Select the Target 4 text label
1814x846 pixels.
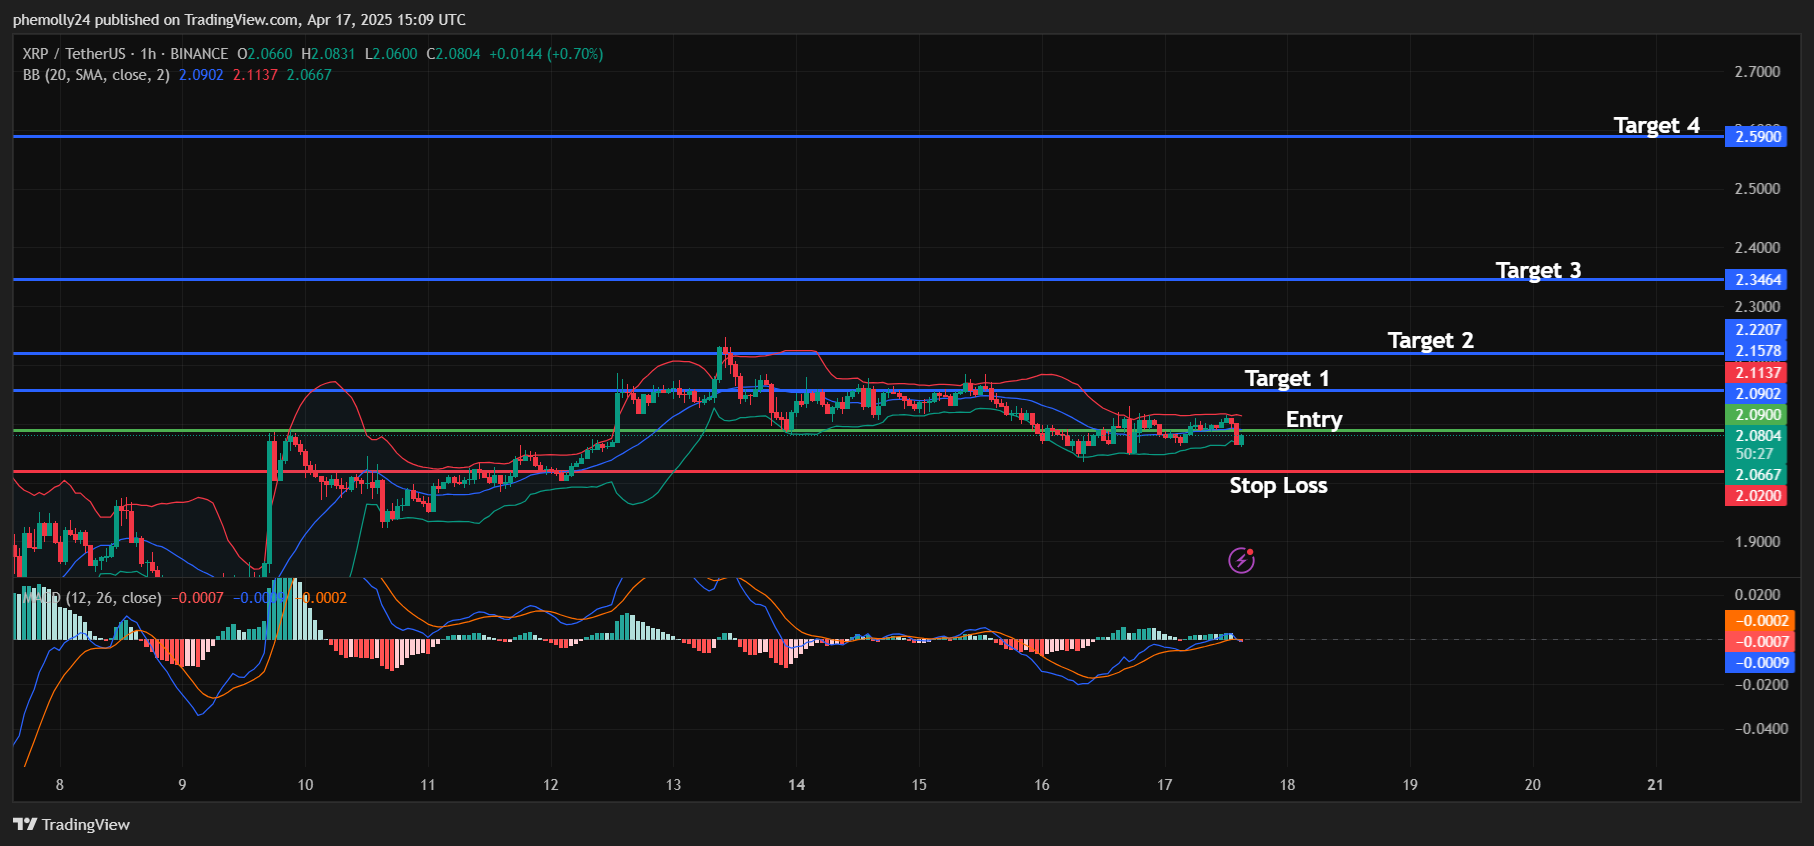[x=1656, y=125]
